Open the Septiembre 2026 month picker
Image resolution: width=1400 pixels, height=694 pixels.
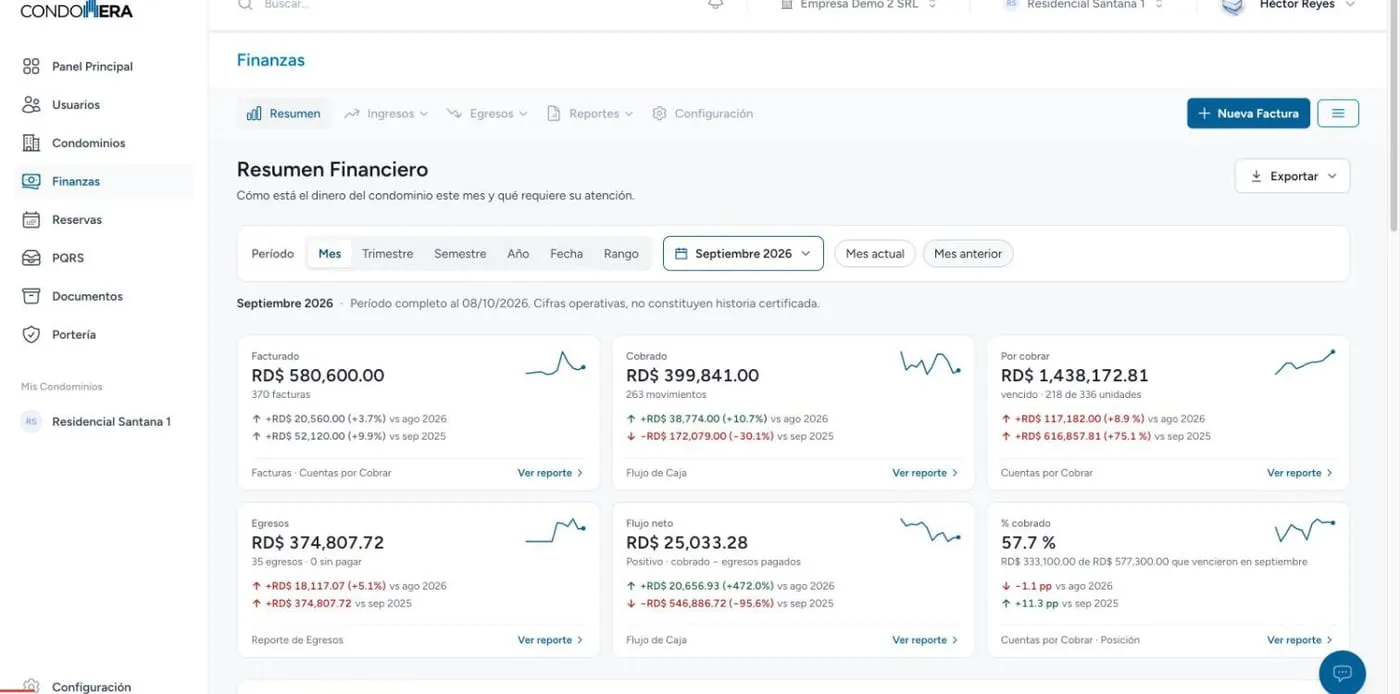[x=743, y=253]
